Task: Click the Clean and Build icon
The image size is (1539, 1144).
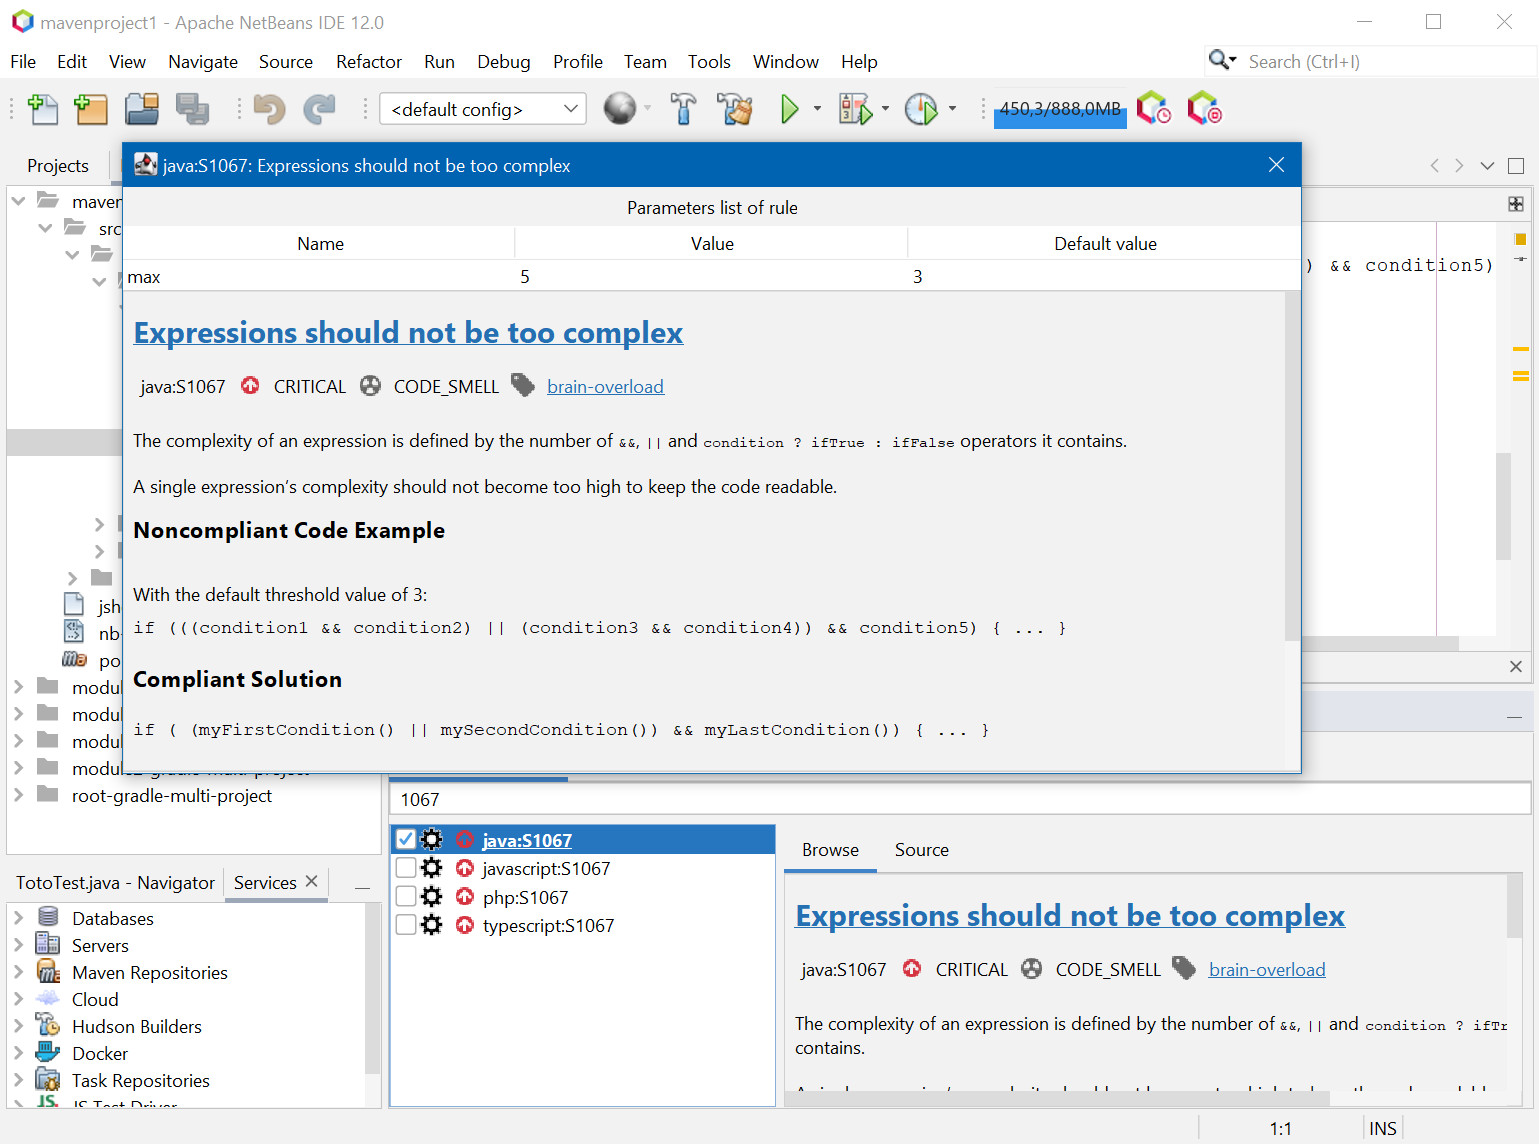Action: tap(735, 109)
